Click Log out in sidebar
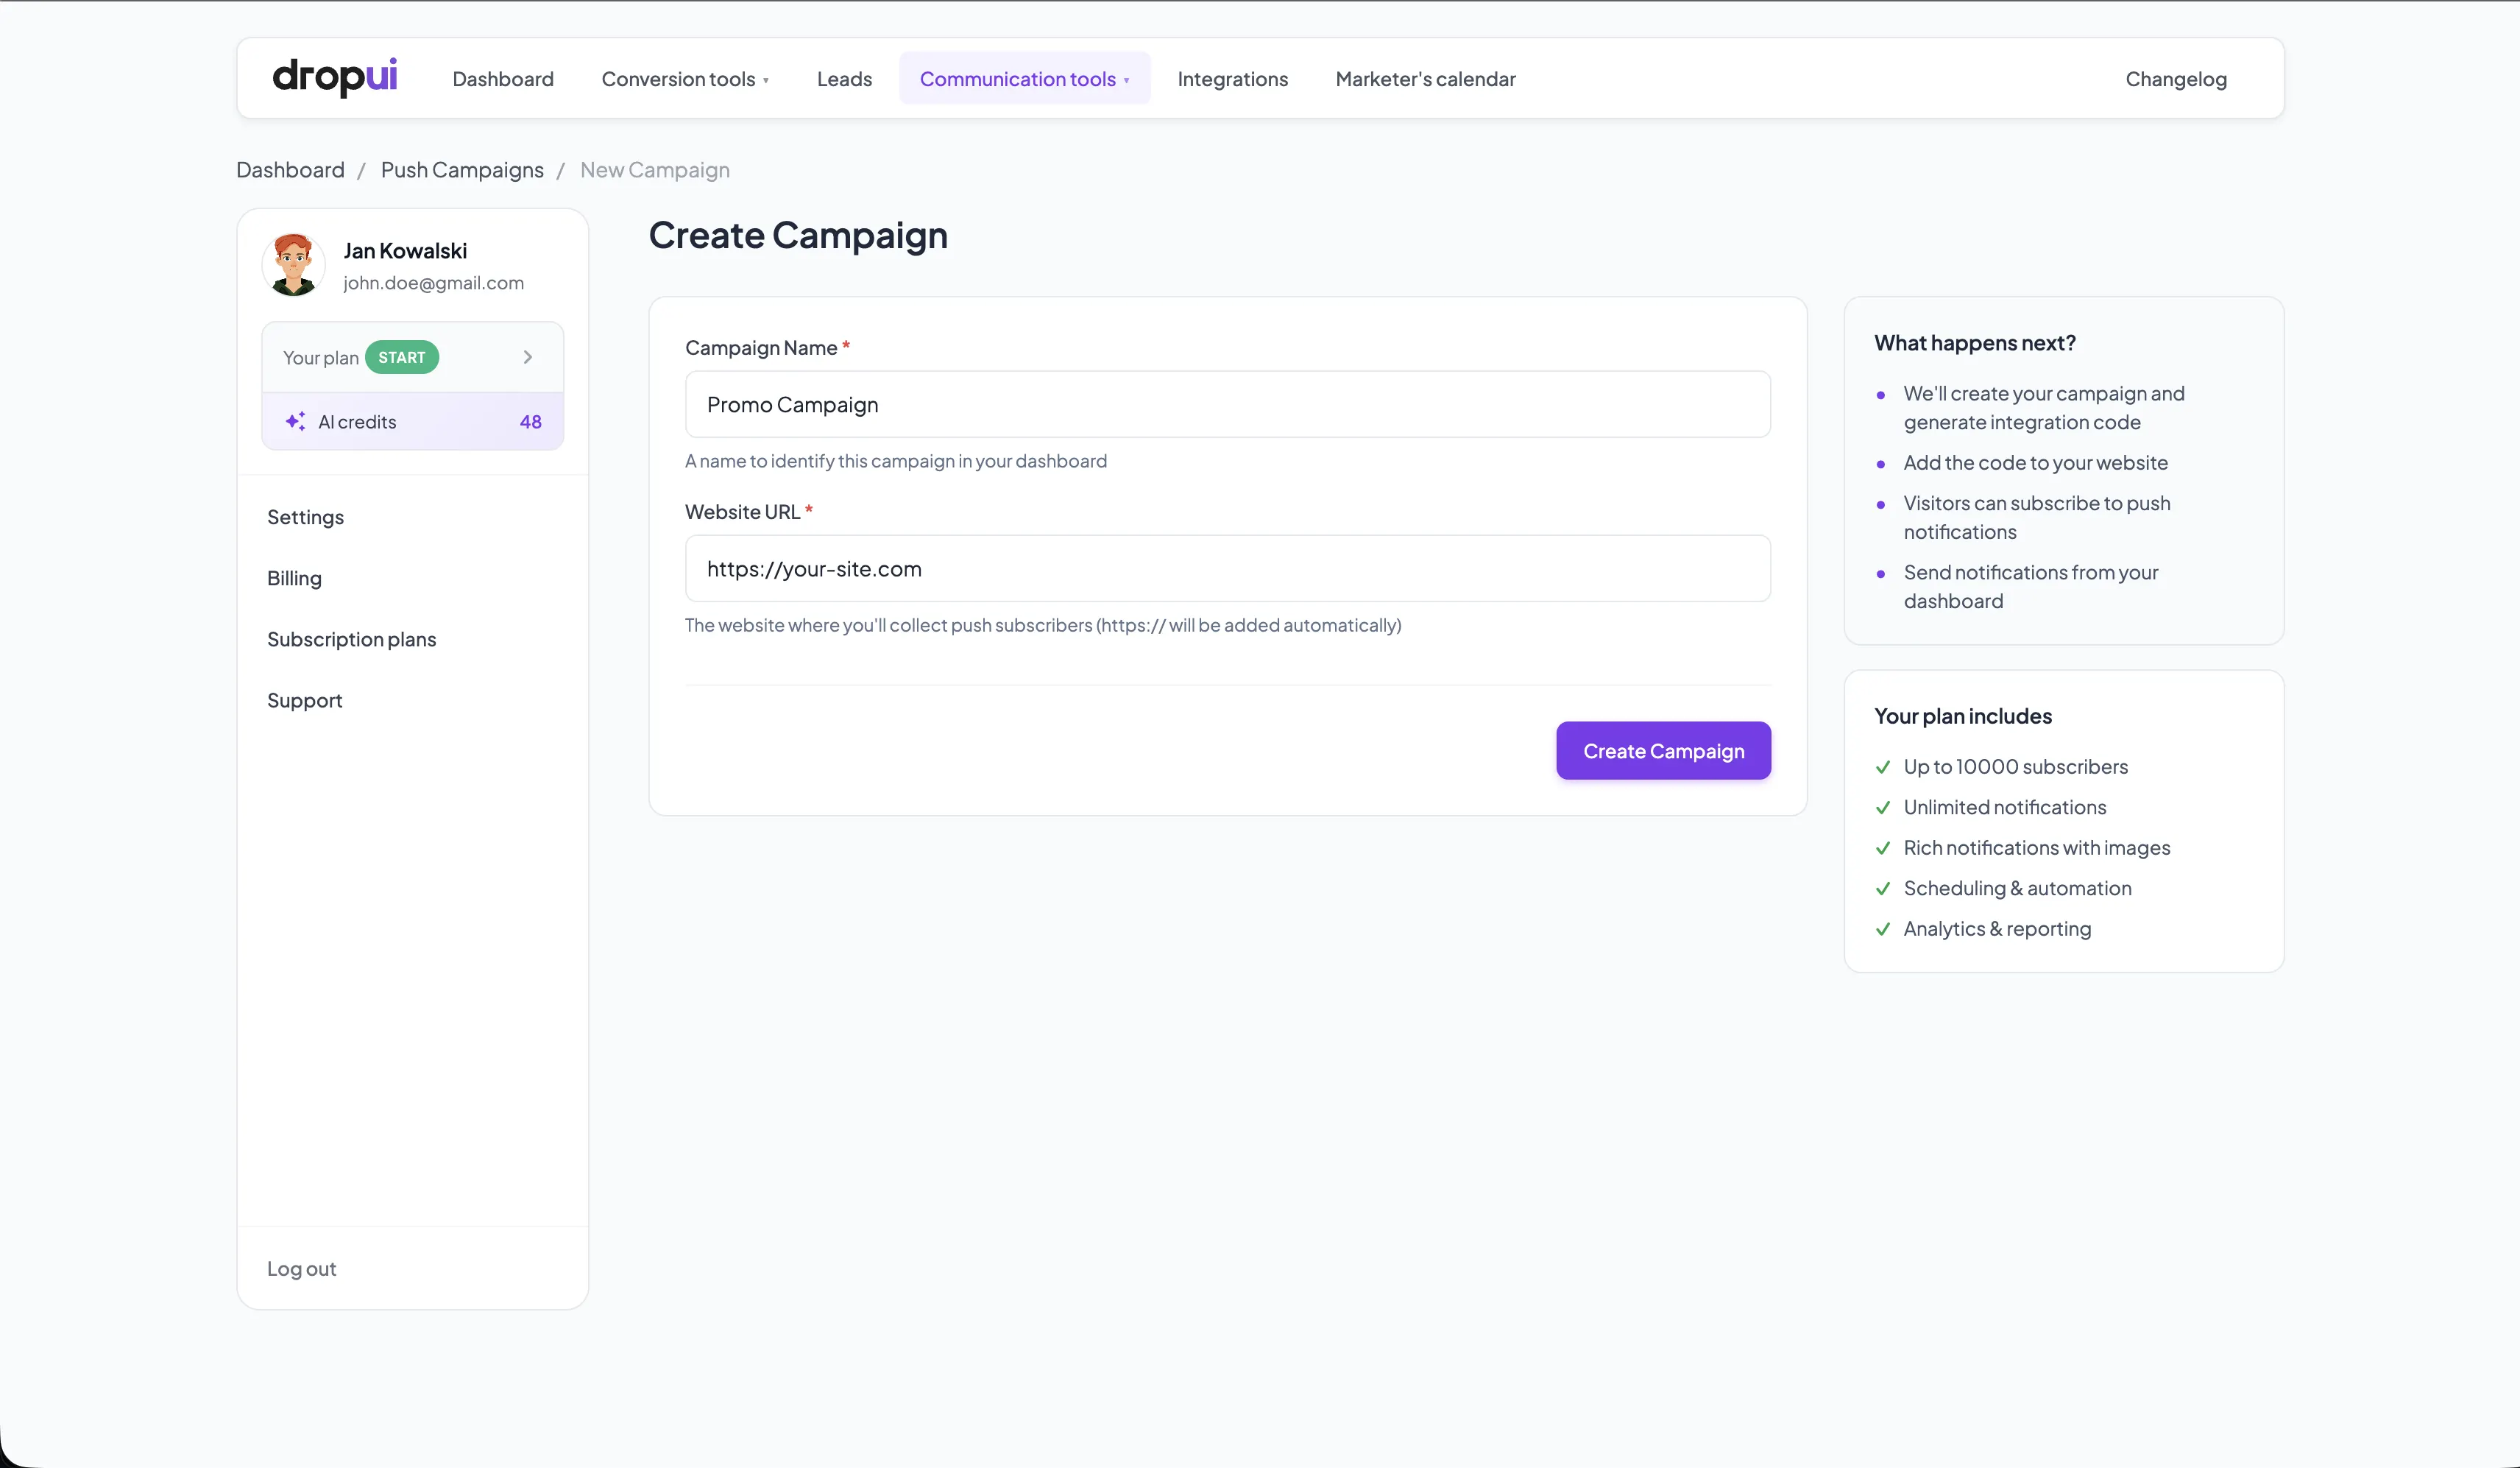2520x1468 pixels. (x=301, y=1268)
